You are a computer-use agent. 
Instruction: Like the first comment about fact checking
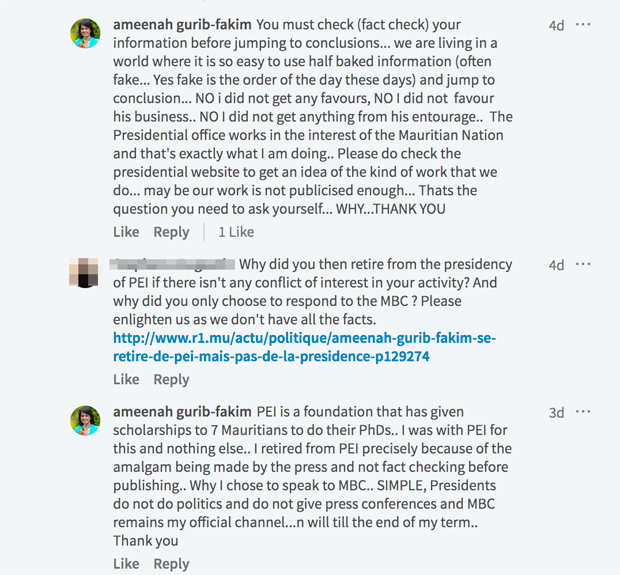pos(126,232)
